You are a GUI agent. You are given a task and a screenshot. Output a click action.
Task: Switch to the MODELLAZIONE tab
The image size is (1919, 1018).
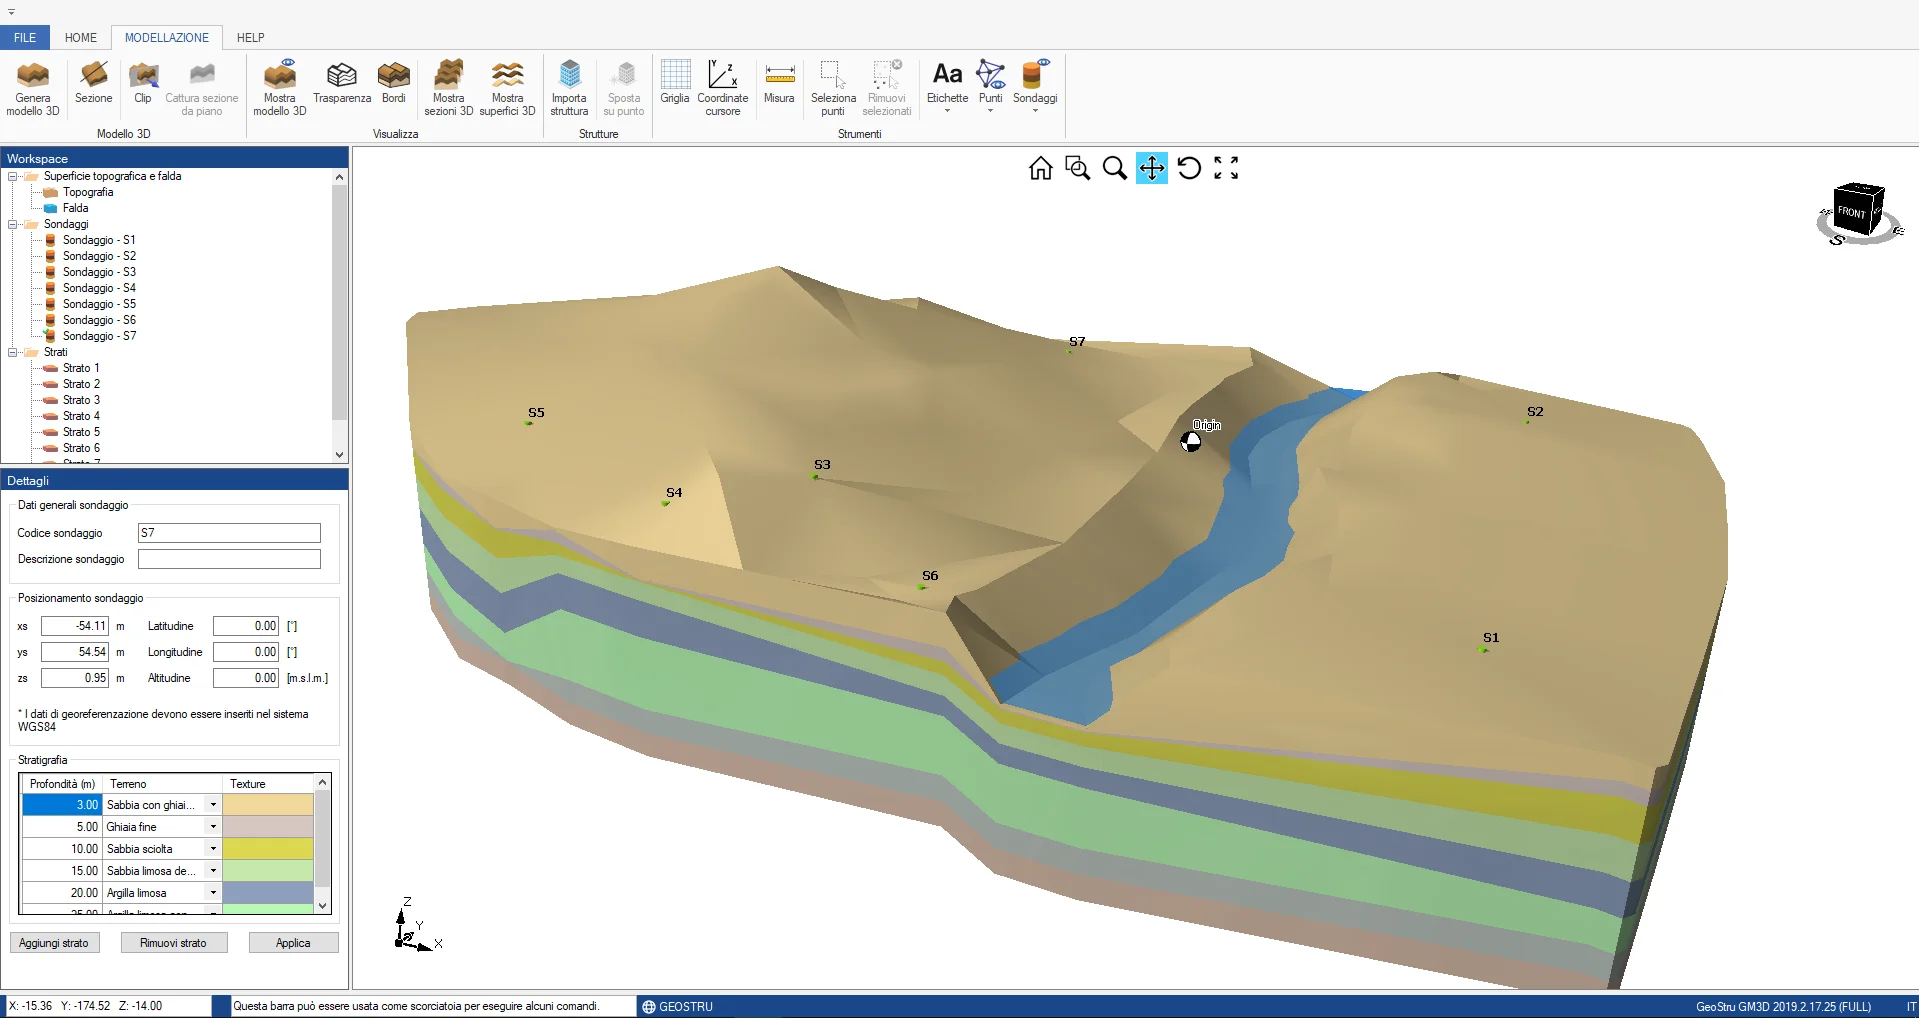[x=167, y=38]
